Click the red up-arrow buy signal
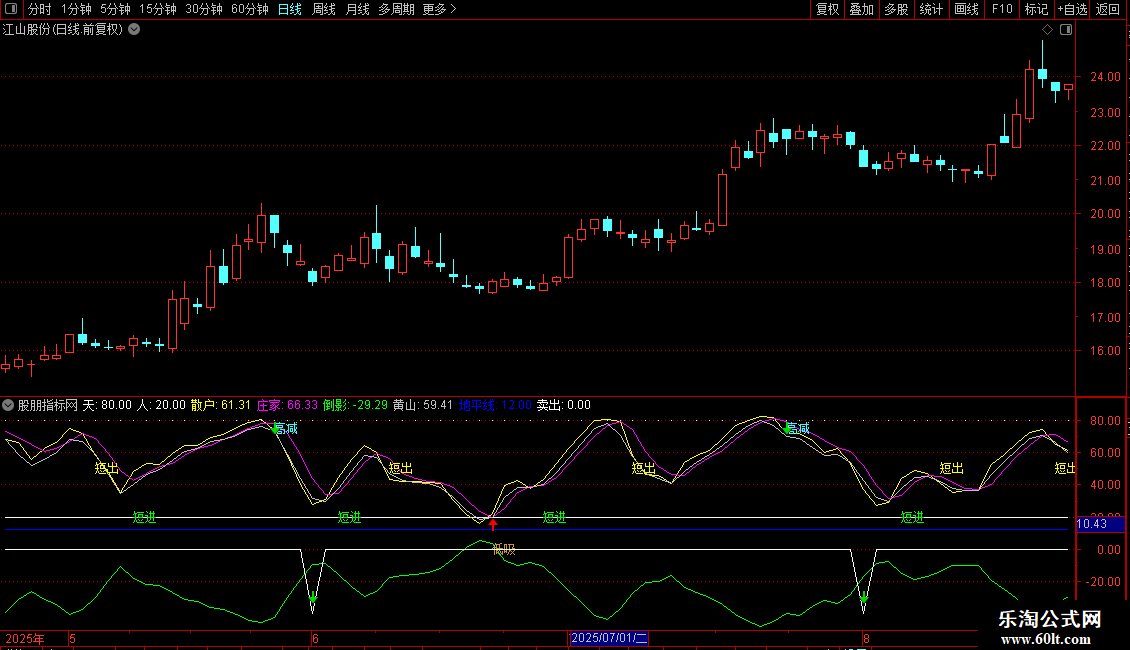The width and height of the screenshot is (1130, 650). (x=492, y=524)
